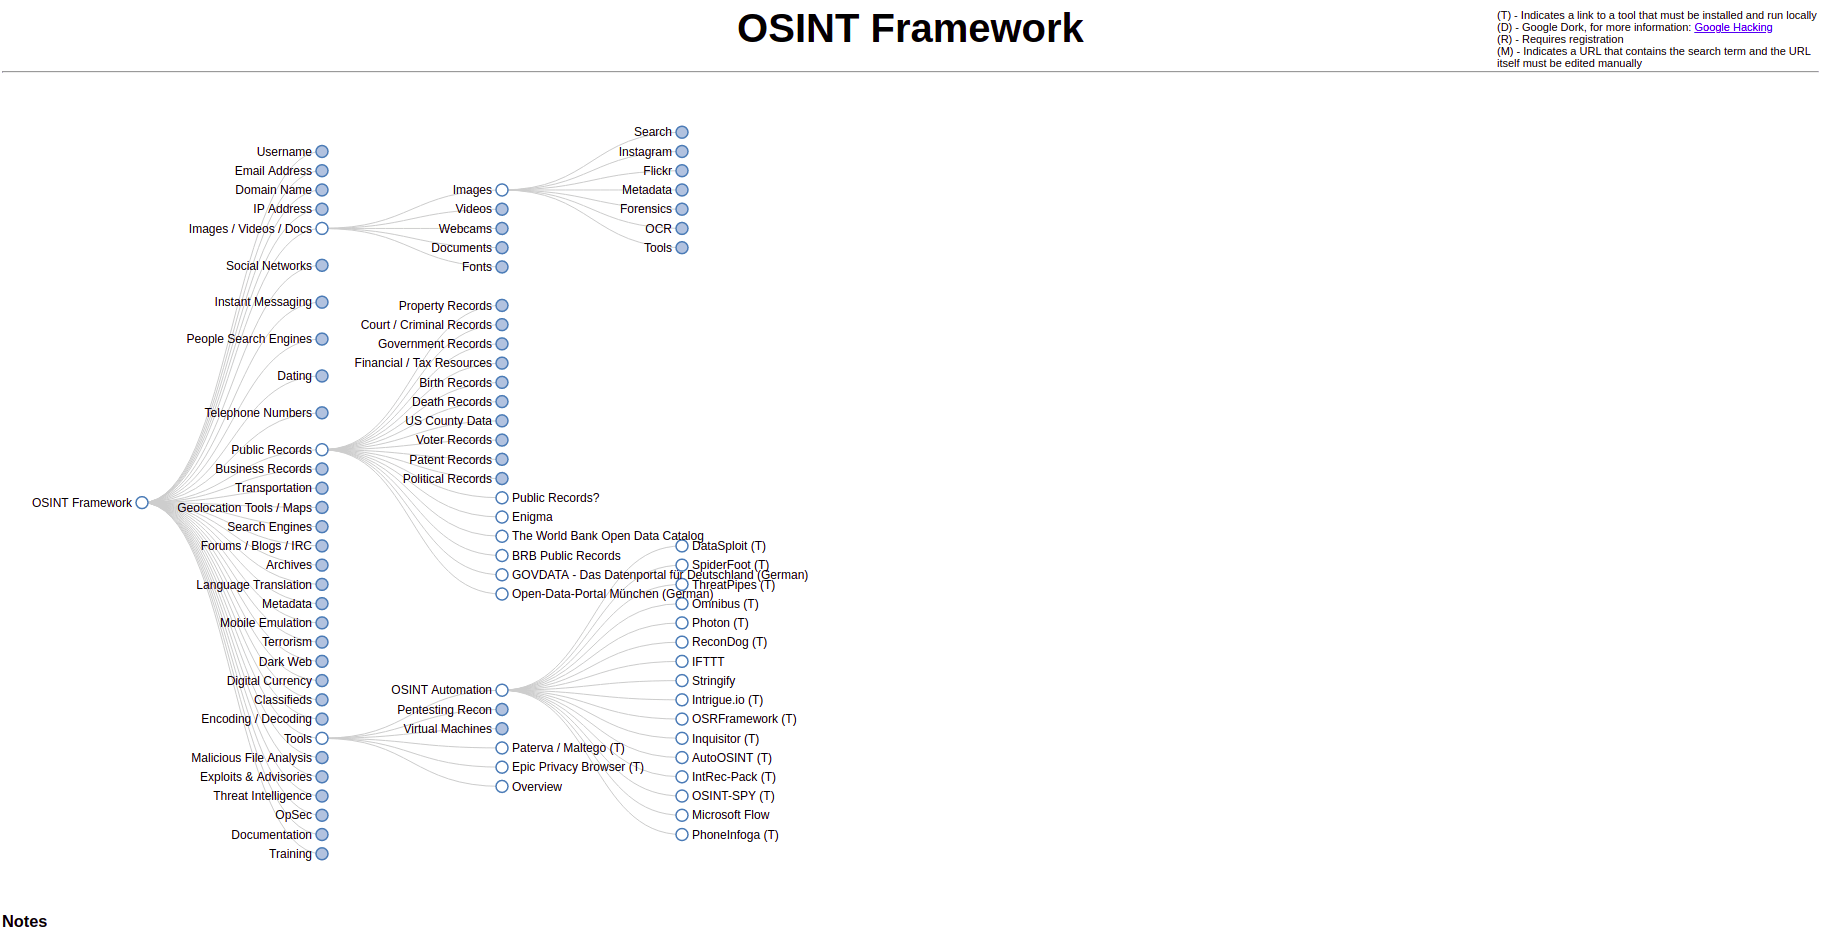Open the Google Hacking link
The width and height of the screenshot is (1826, 934).
click(1732, 28)
